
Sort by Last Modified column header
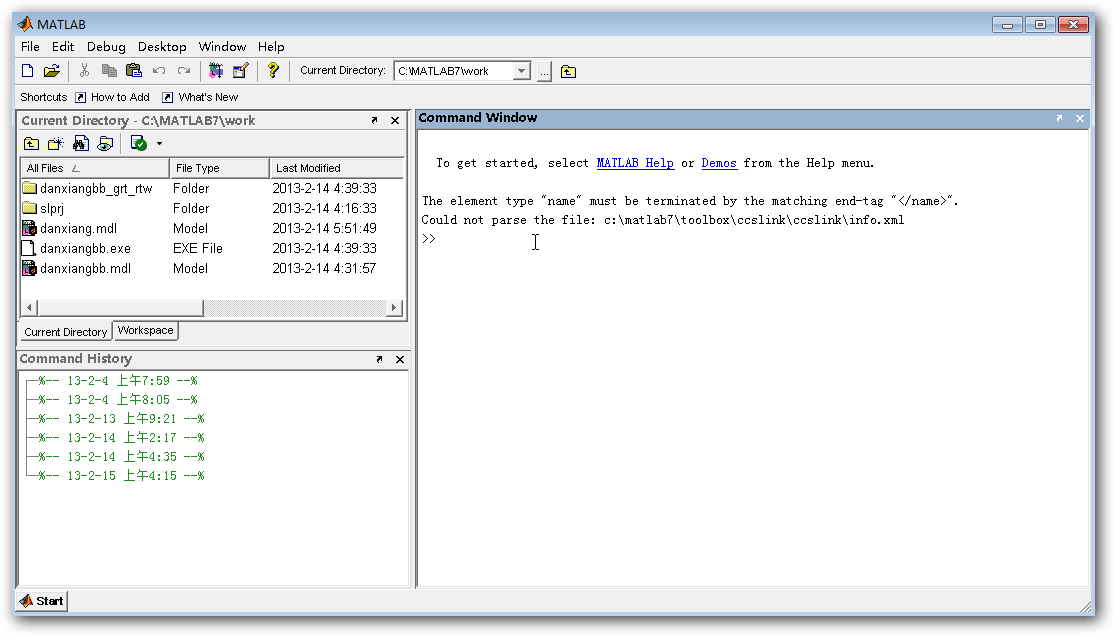pyautogui.click(x=336, y=169)
